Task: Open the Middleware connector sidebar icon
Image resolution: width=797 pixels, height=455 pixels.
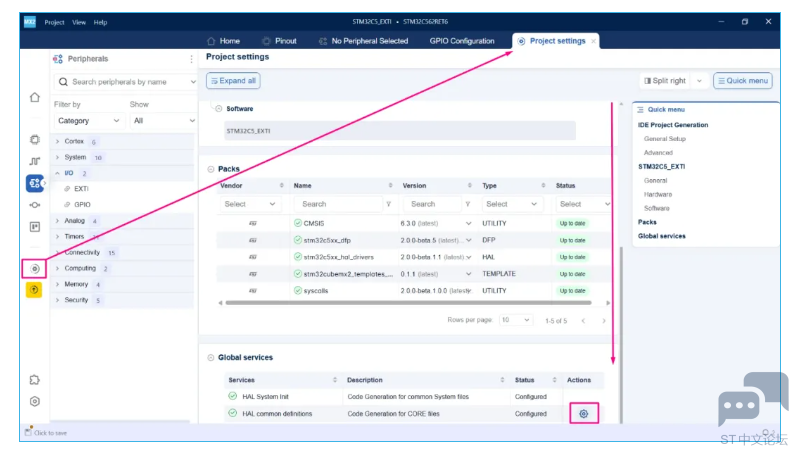Action: coord(35,205)
